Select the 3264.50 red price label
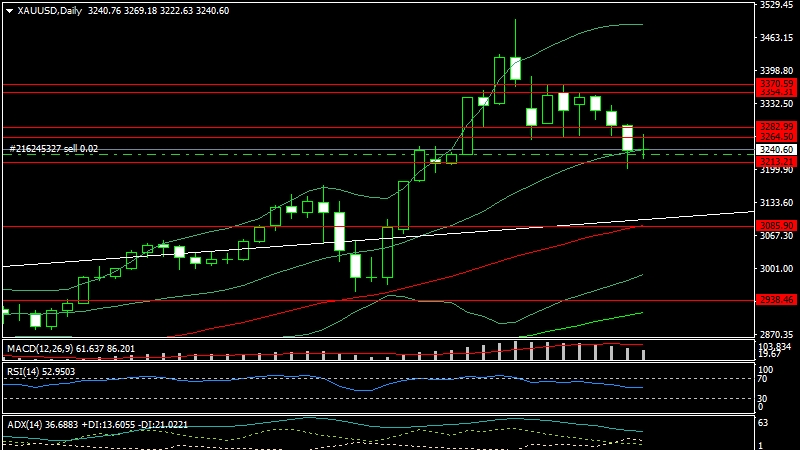Image resolution: width=800 pixels, height=450 pixels. click(775, 136)
